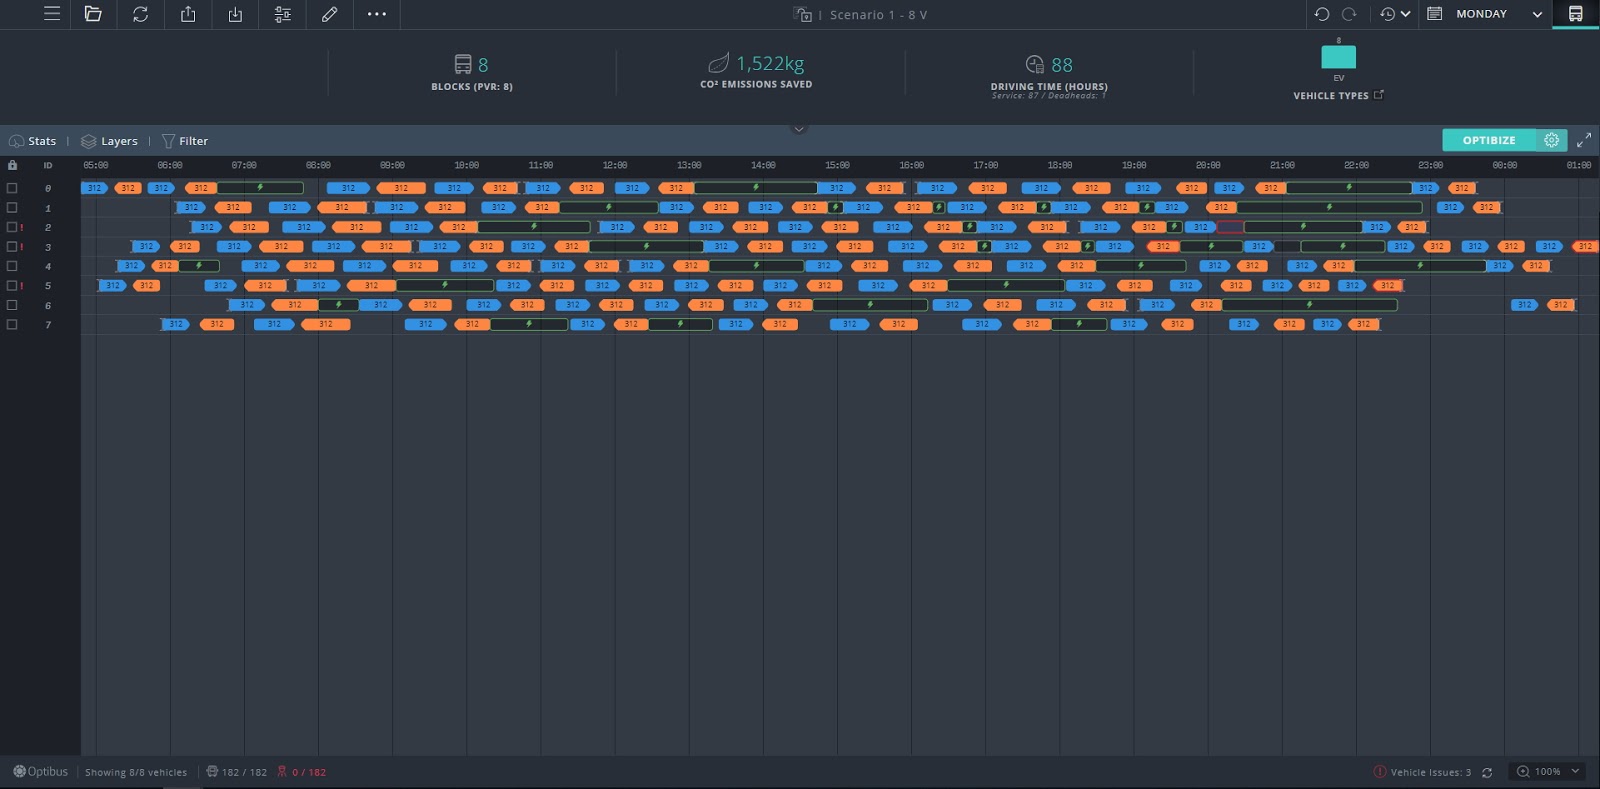Click the teal EV vehicle swatch
The height and width of the screenshot is (789, 1600).
(1338, 57)
